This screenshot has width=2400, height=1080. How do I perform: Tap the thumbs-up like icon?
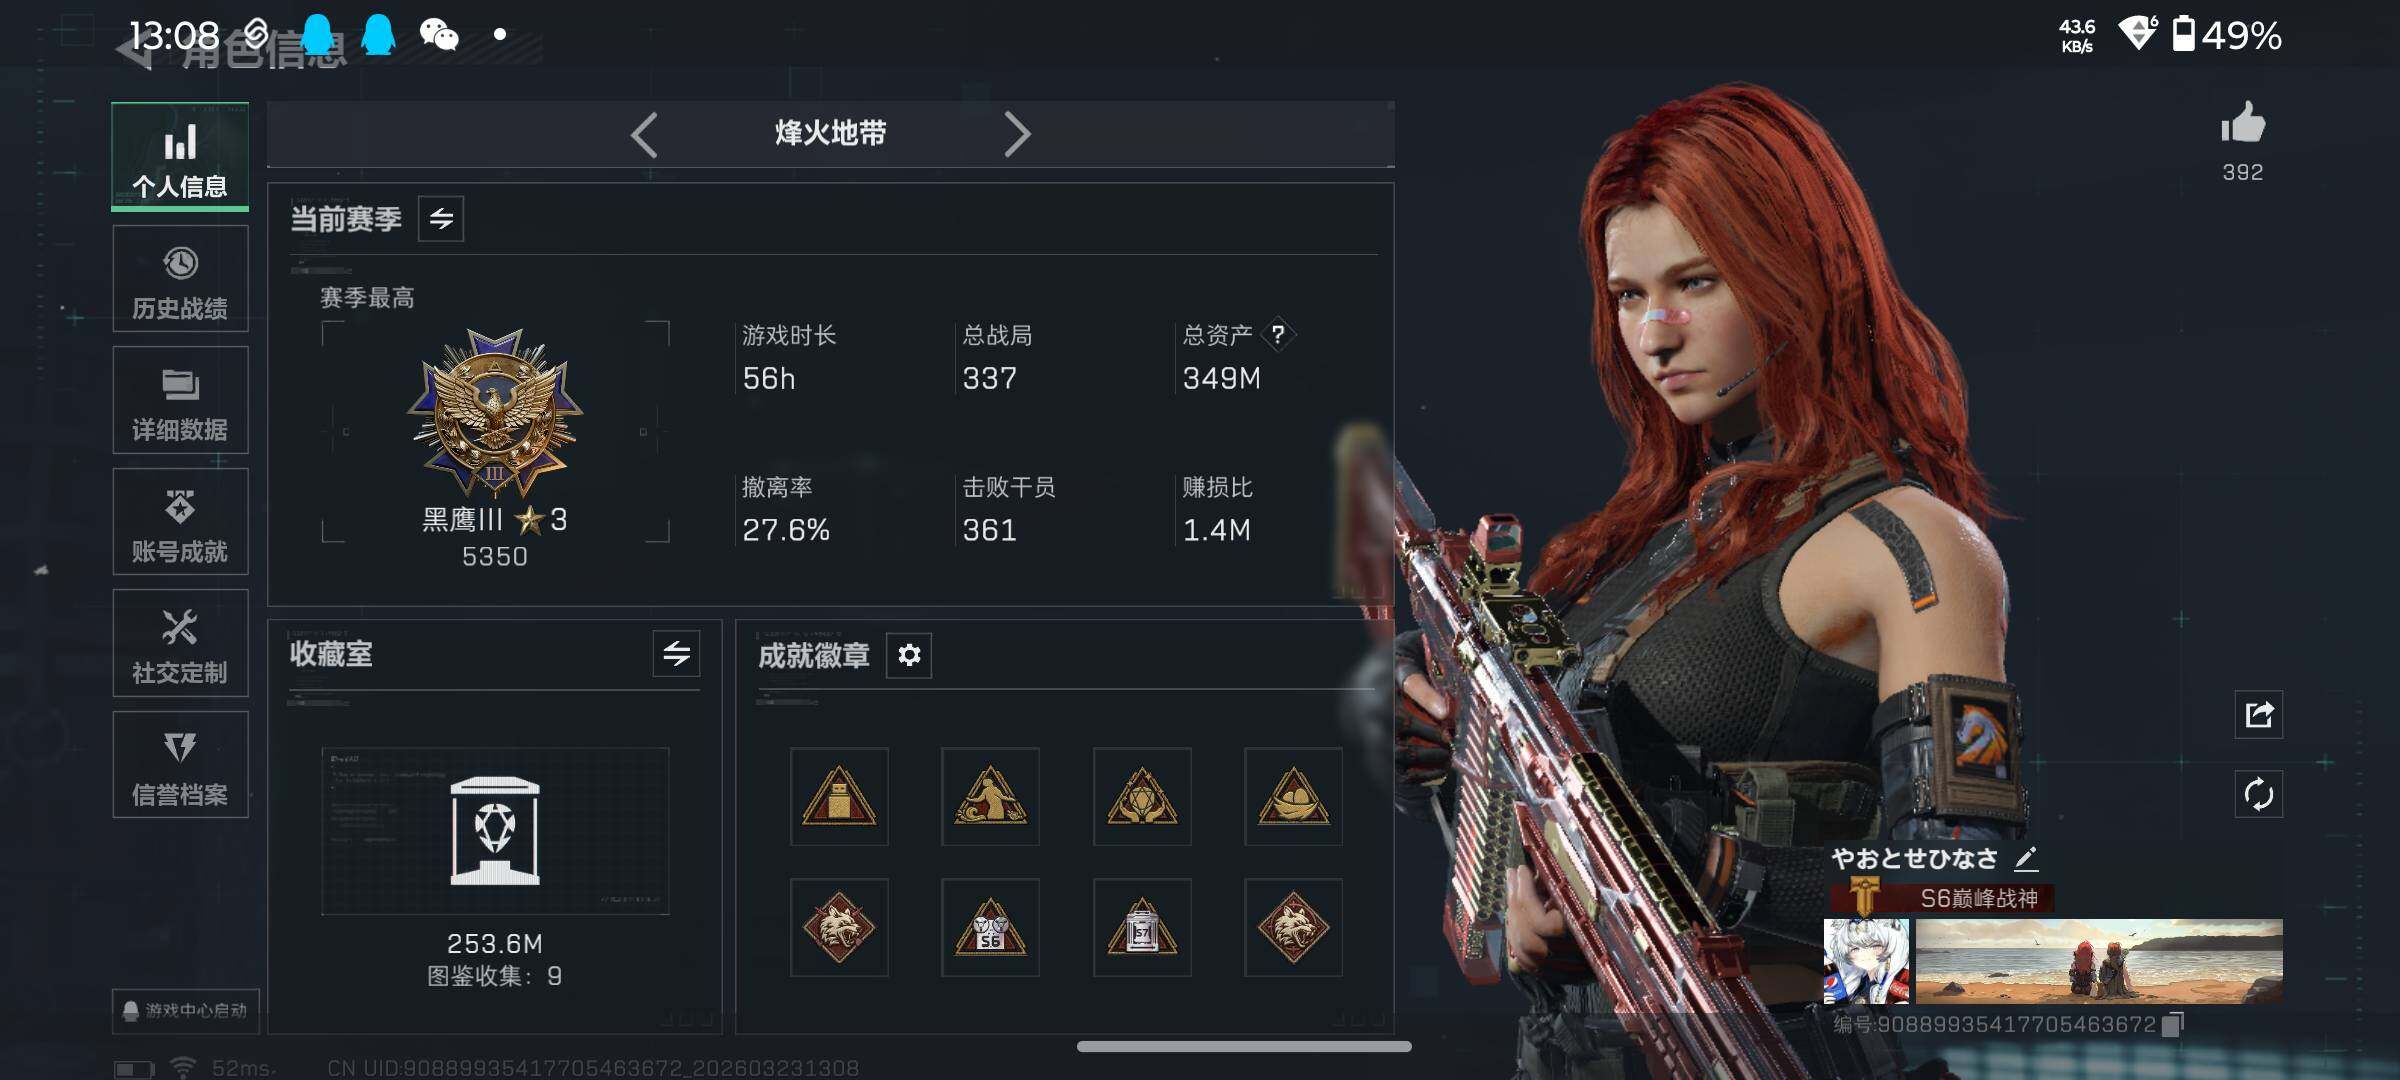(2243, 123)
